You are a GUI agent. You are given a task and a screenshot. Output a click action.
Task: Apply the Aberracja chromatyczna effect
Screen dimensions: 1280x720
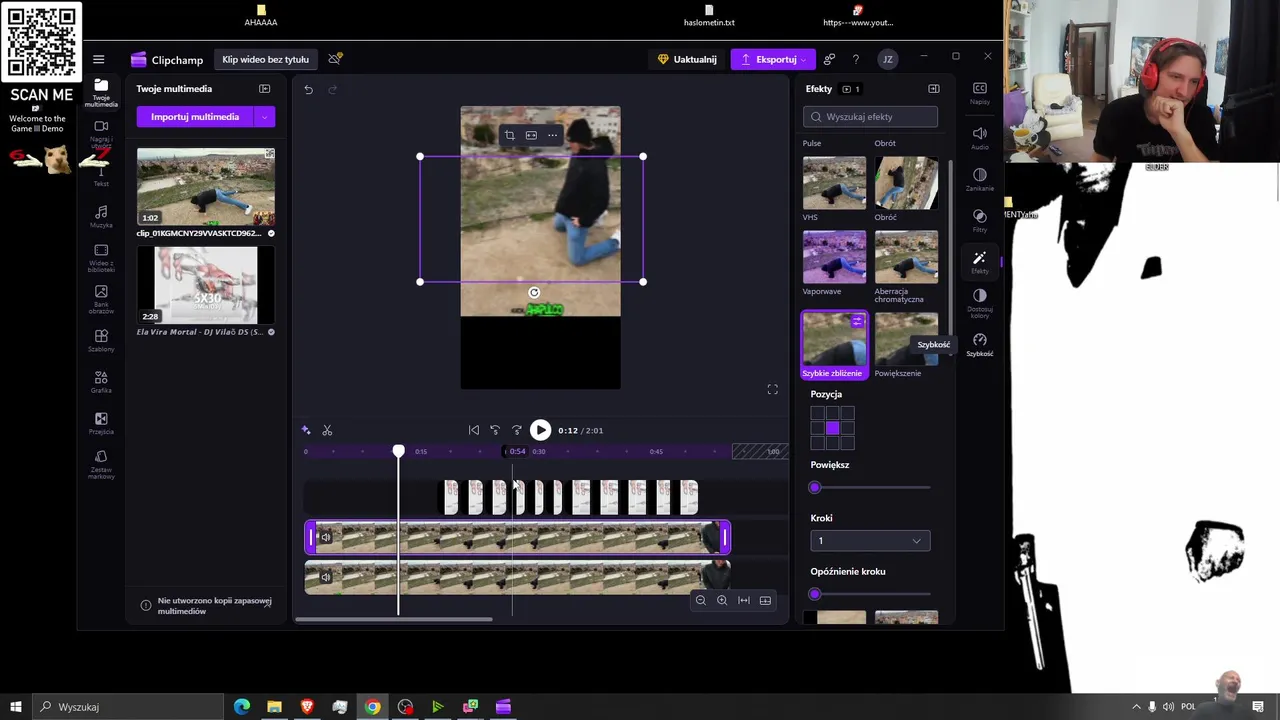click(906, 257)
